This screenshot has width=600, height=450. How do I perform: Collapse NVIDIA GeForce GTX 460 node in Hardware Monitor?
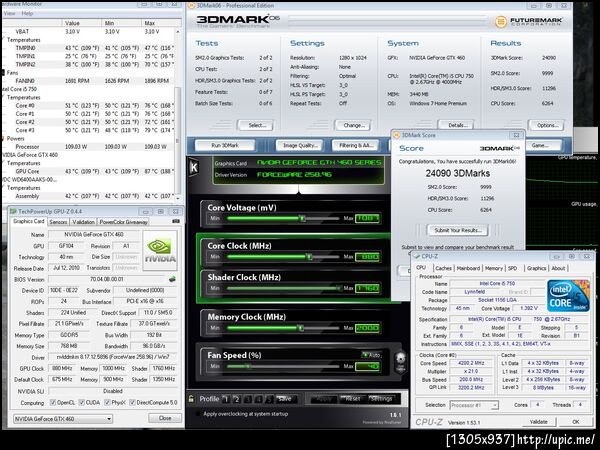30,155
